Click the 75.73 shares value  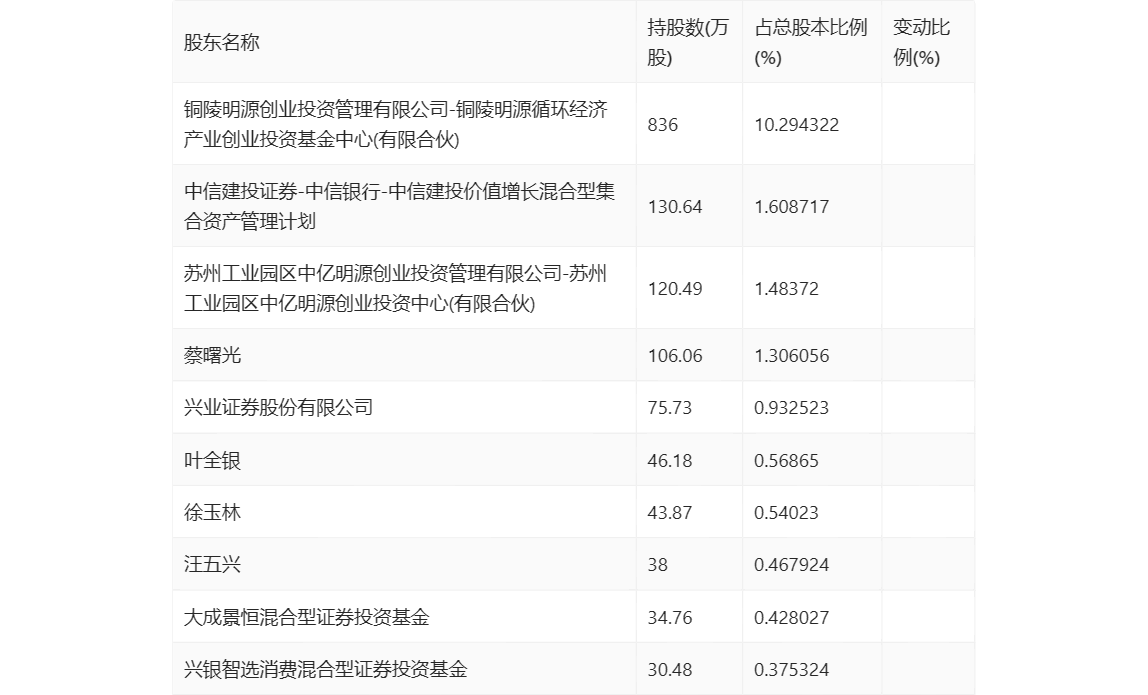pyautogui.click(x=669, y=408)
